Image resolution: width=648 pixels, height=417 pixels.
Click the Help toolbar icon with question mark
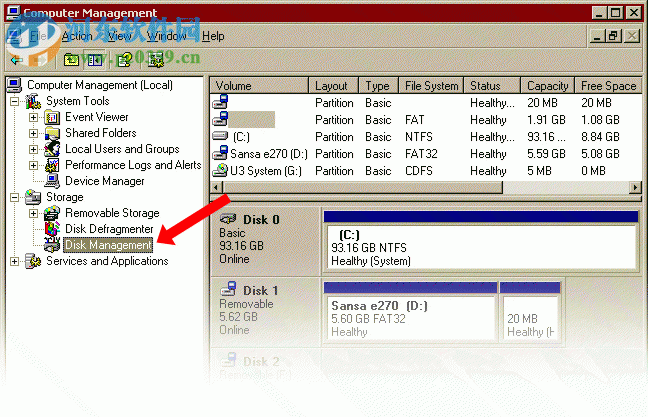(x=124, y=60)
